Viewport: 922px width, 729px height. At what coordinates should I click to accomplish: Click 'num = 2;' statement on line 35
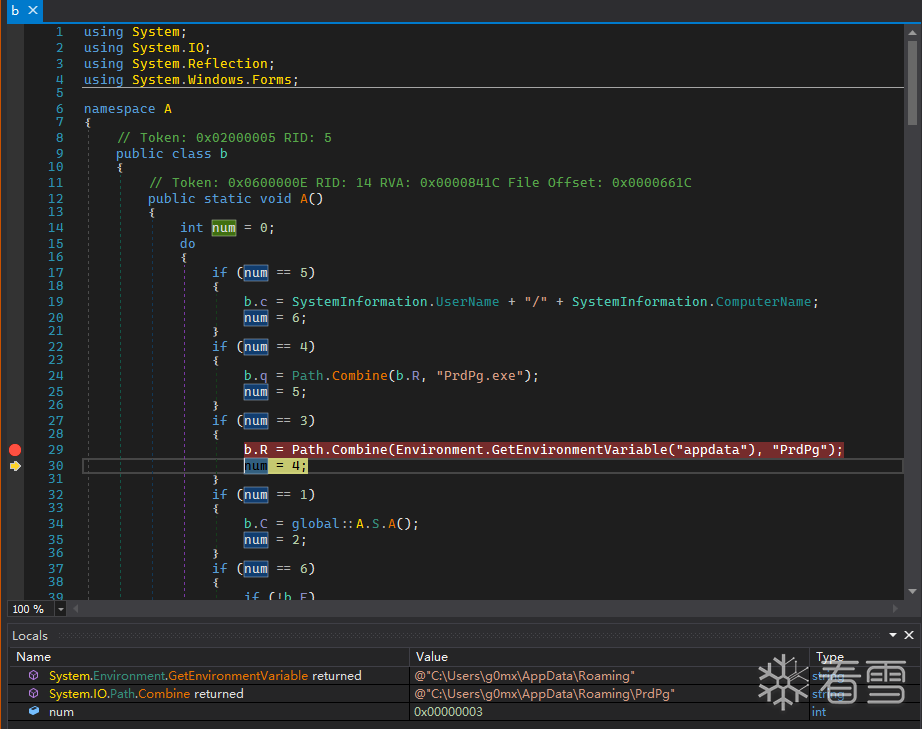[x=275, y=540]
